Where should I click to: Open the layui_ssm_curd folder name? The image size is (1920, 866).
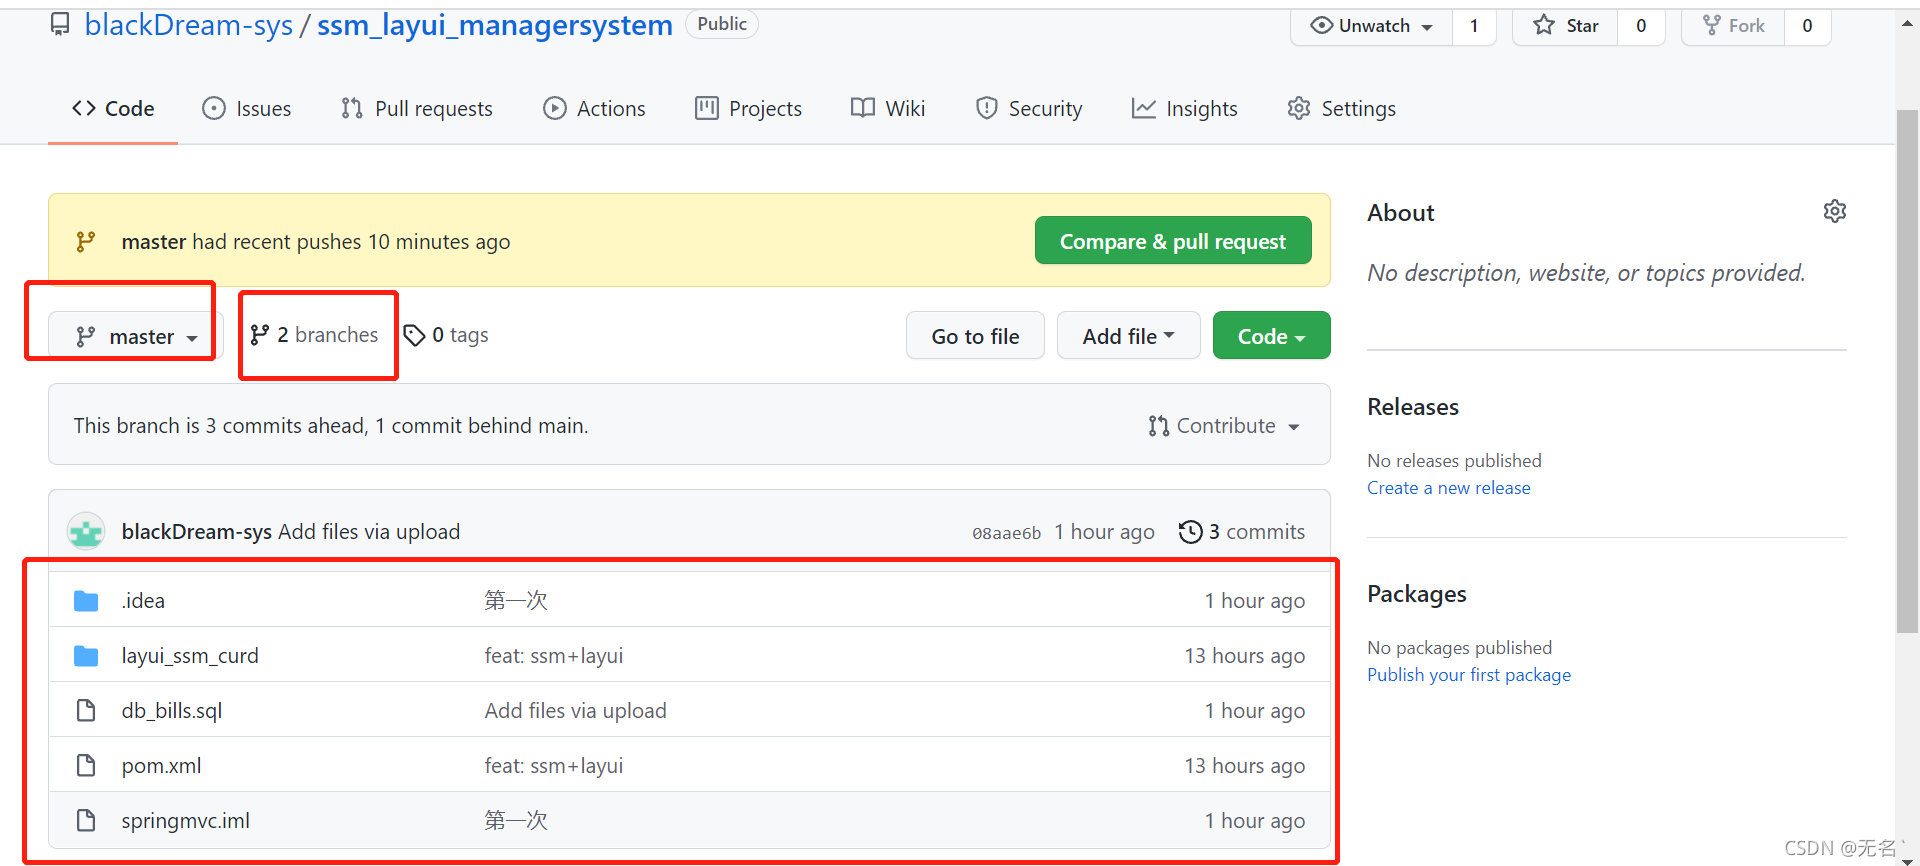coord(190,656)
